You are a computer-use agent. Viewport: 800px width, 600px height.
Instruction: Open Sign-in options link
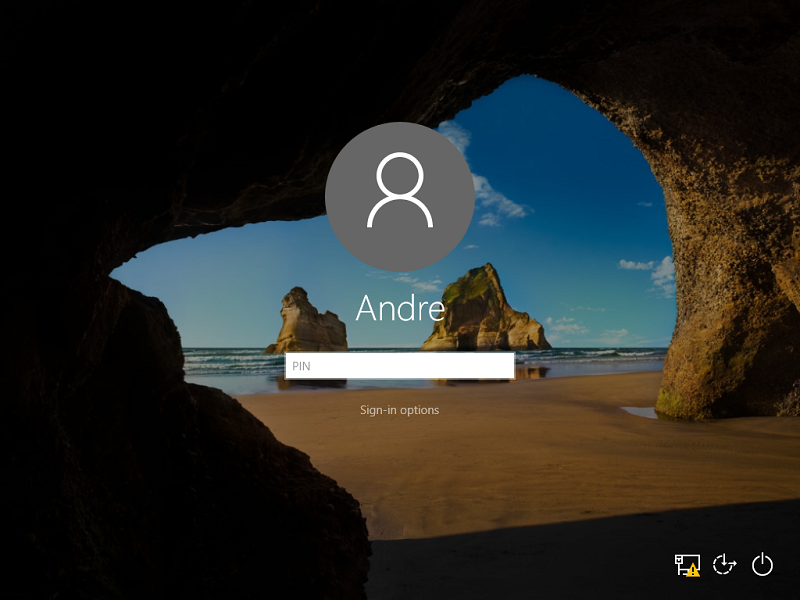[399, 410]
